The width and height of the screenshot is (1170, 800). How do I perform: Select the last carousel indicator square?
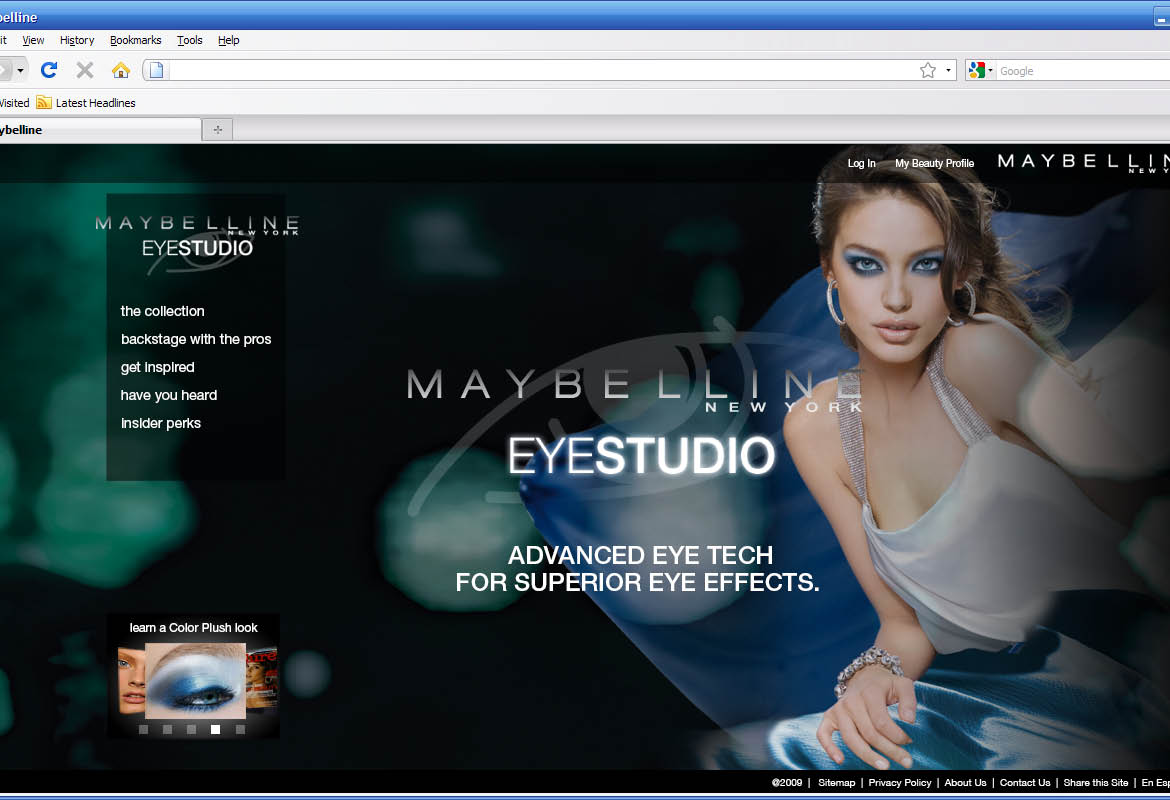pyautogui.click(x=240, y=729)
